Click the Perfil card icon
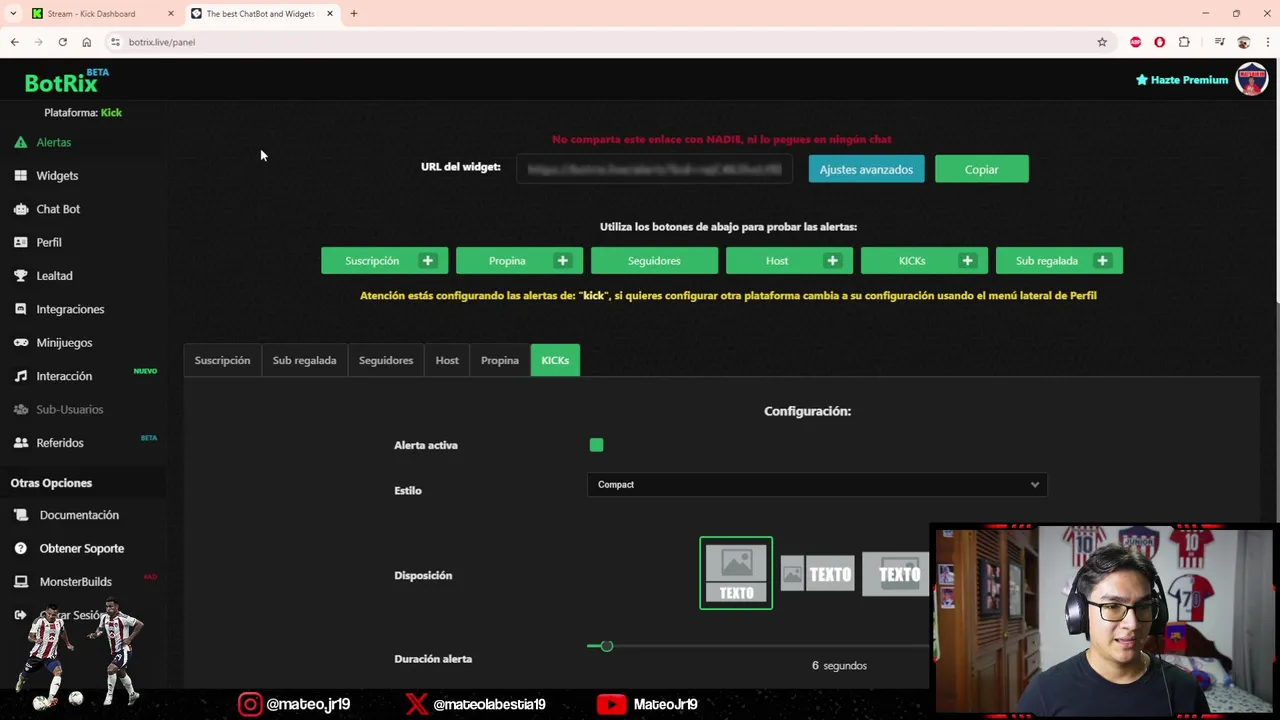Viewport: 1280px width, 720px height. click(x=20, y=242)
